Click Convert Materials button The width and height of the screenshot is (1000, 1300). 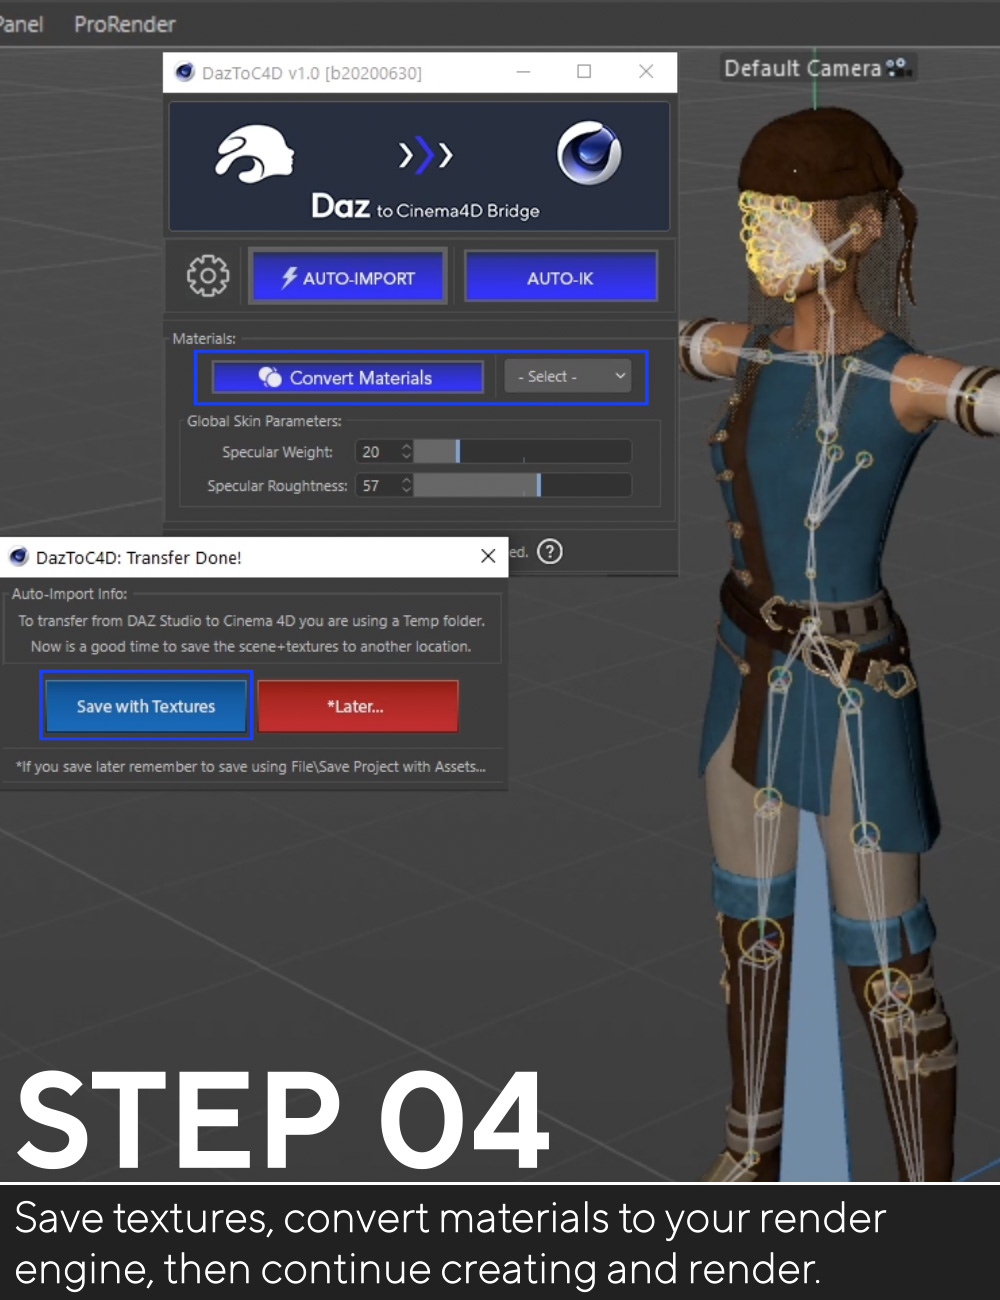click(x=348, y=377)
